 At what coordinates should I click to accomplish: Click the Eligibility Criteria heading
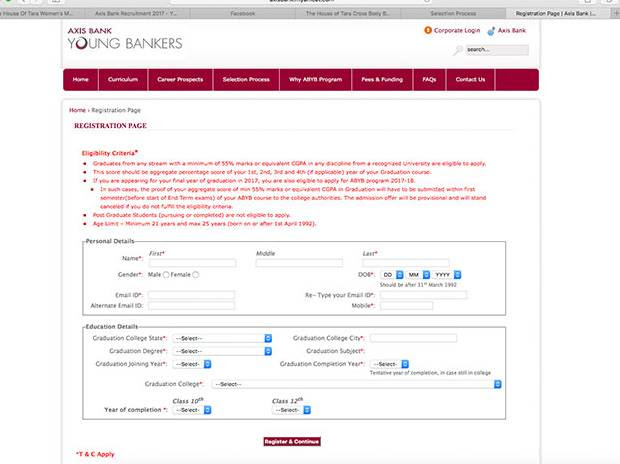(110, 153)
